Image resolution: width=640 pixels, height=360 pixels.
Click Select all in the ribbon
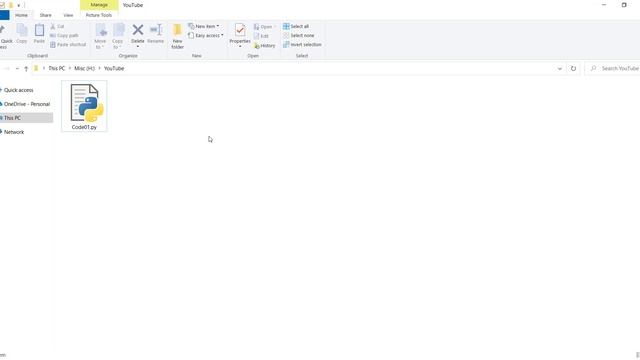[x=296, y=26]
